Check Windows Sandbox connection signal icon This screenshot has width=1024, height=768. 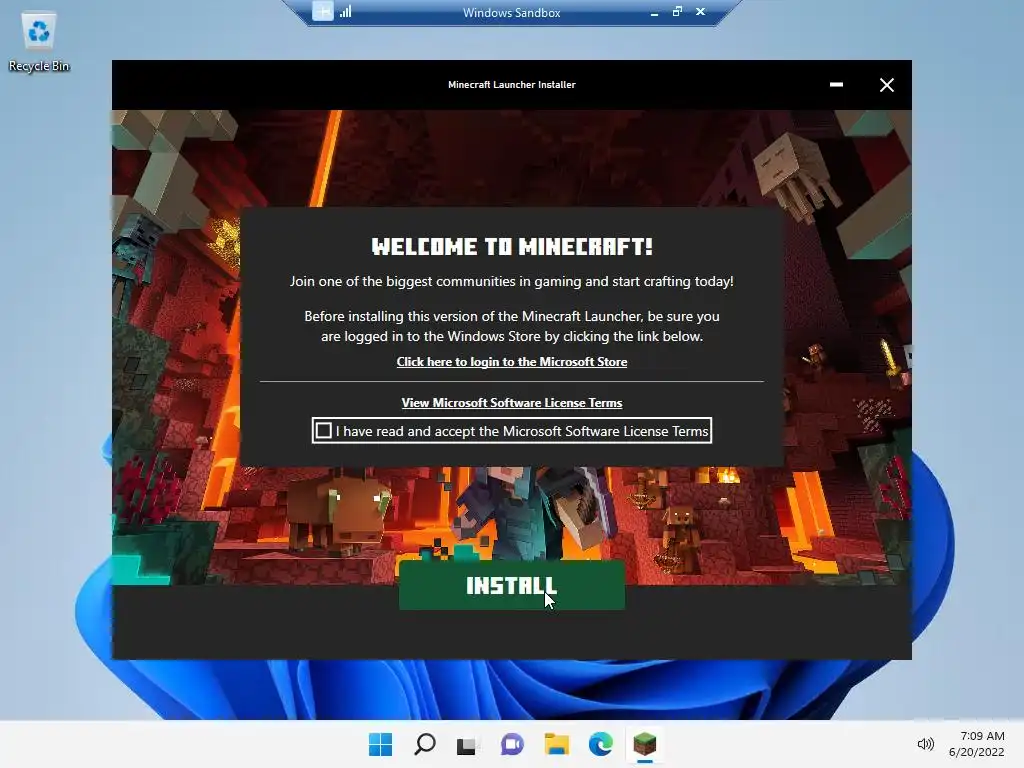(345, 11)
